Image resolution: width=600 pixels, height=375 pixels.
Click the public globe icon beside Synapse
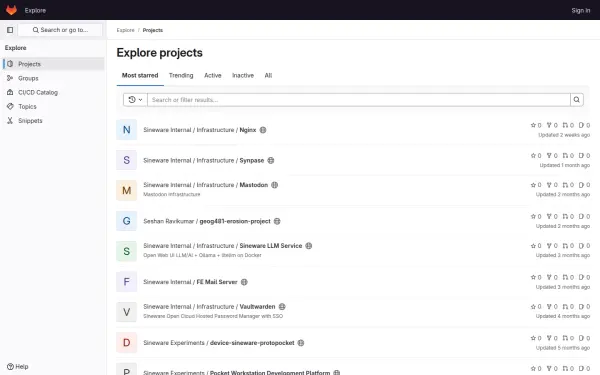tap(271, 160)
